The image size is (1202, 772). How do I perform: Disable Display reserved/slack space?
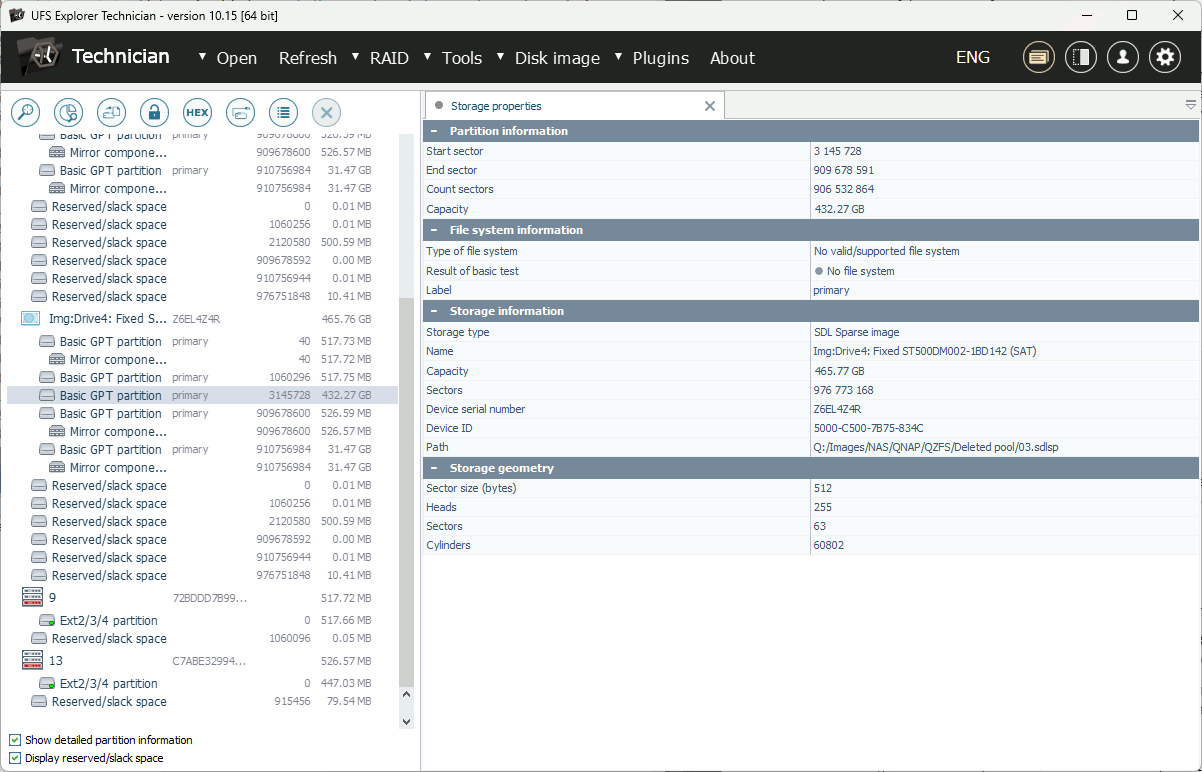[x=14, y=757]
